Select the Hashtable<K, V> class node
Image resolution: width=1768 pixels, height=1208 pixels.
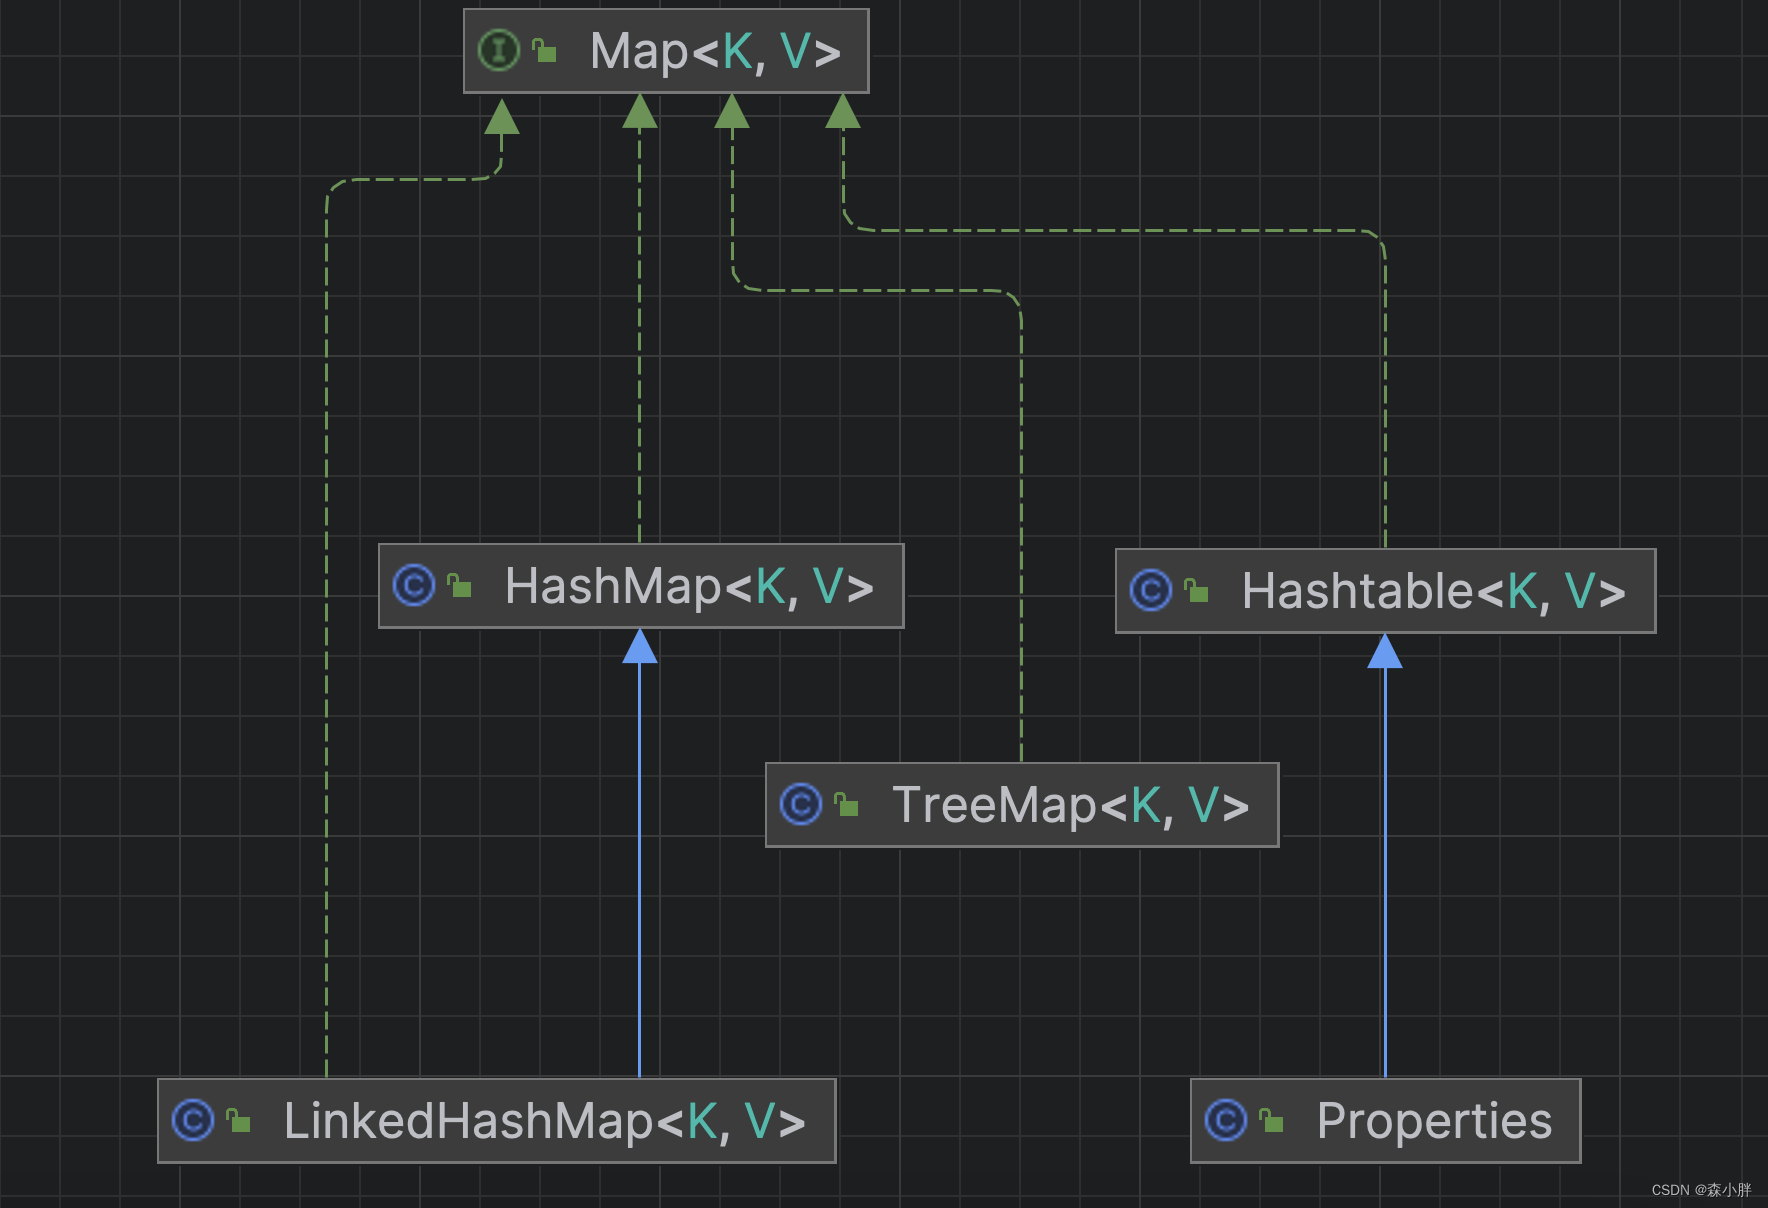click(1385, 591)
